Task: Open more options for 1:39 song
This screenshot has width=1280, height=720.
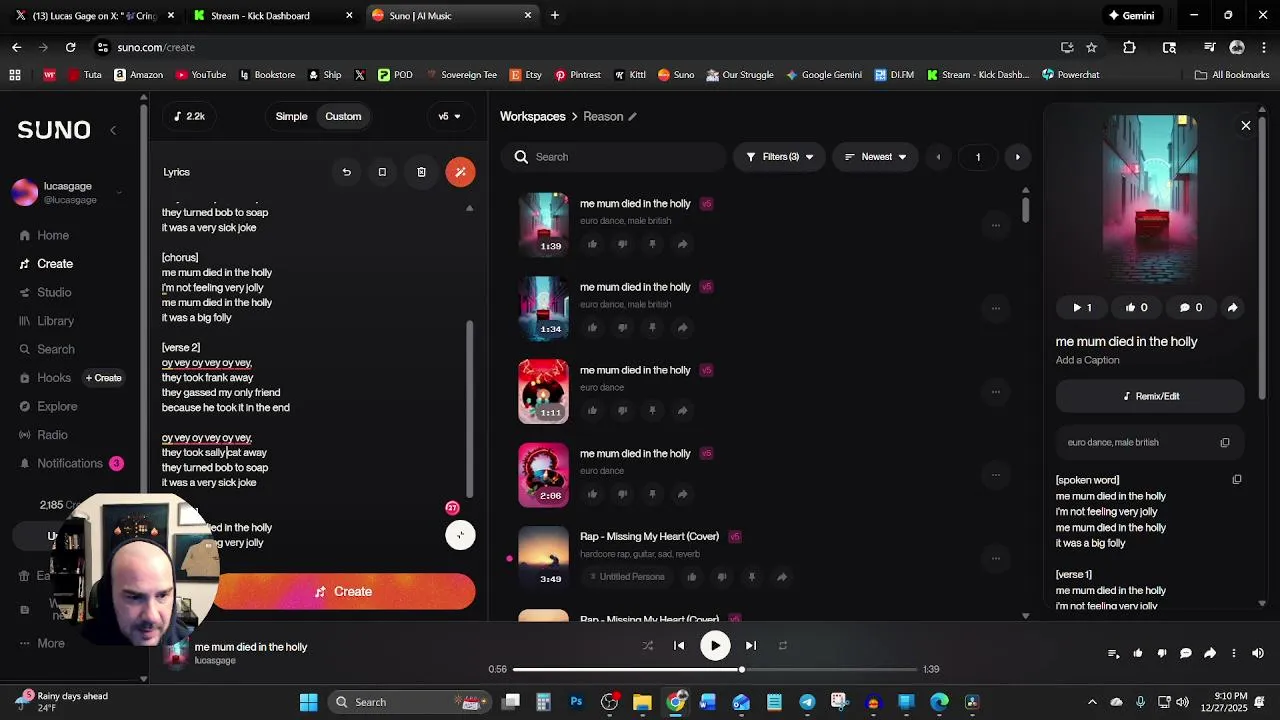Action: [995, 225]
